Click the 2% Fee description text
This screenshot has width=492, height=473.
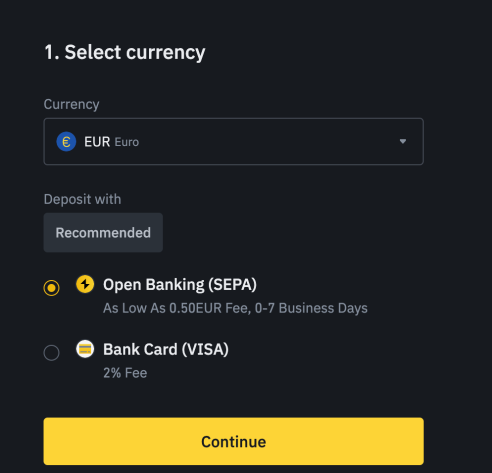click(x=125, y=373)
